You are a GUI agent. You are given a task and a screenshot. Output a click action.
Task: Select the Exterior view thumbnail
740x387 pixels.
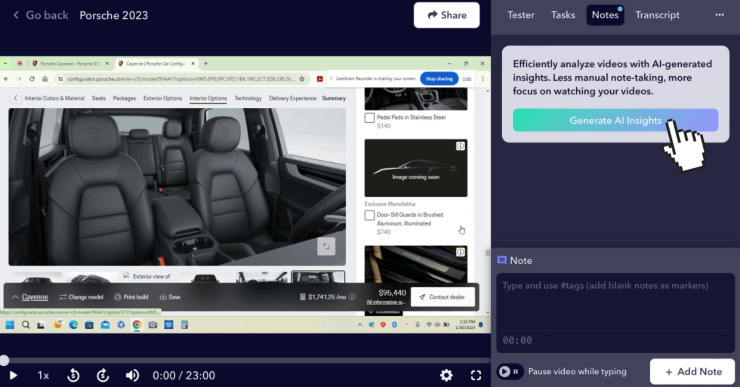point(147,277)
